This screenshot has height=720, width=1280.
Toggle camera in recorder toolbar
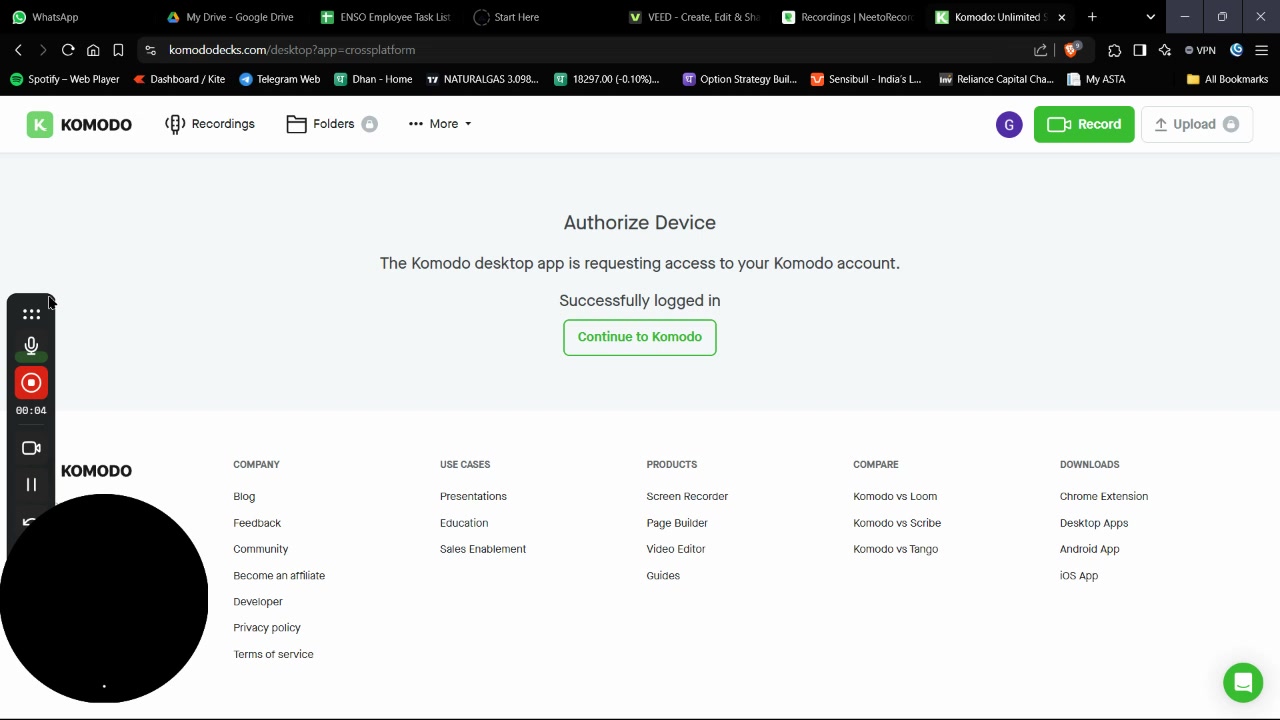[31, 448]
